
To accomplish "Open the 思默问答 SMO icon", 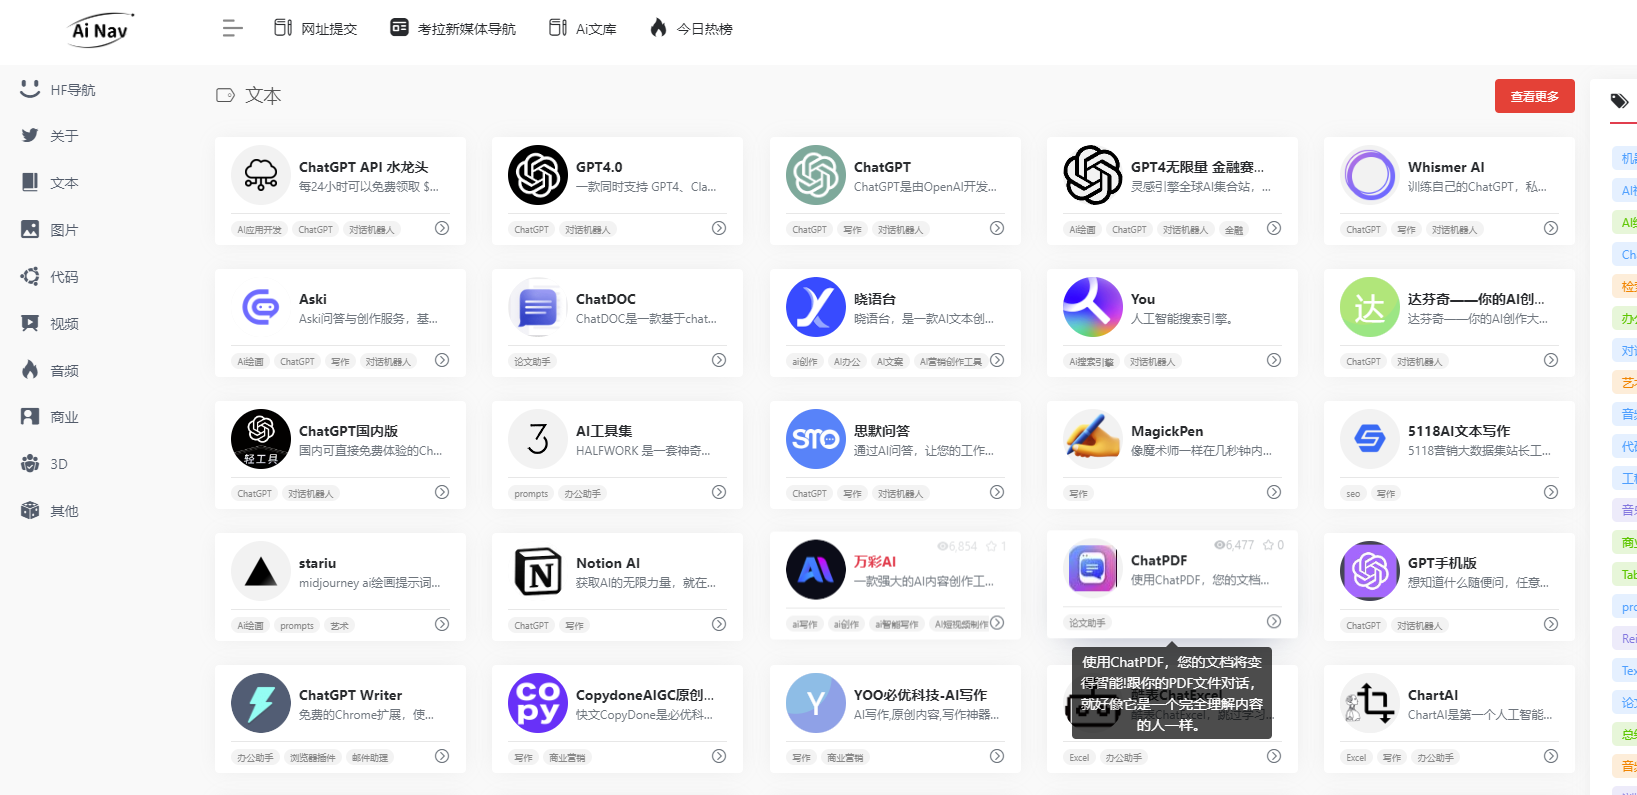I will pos(816,439).
